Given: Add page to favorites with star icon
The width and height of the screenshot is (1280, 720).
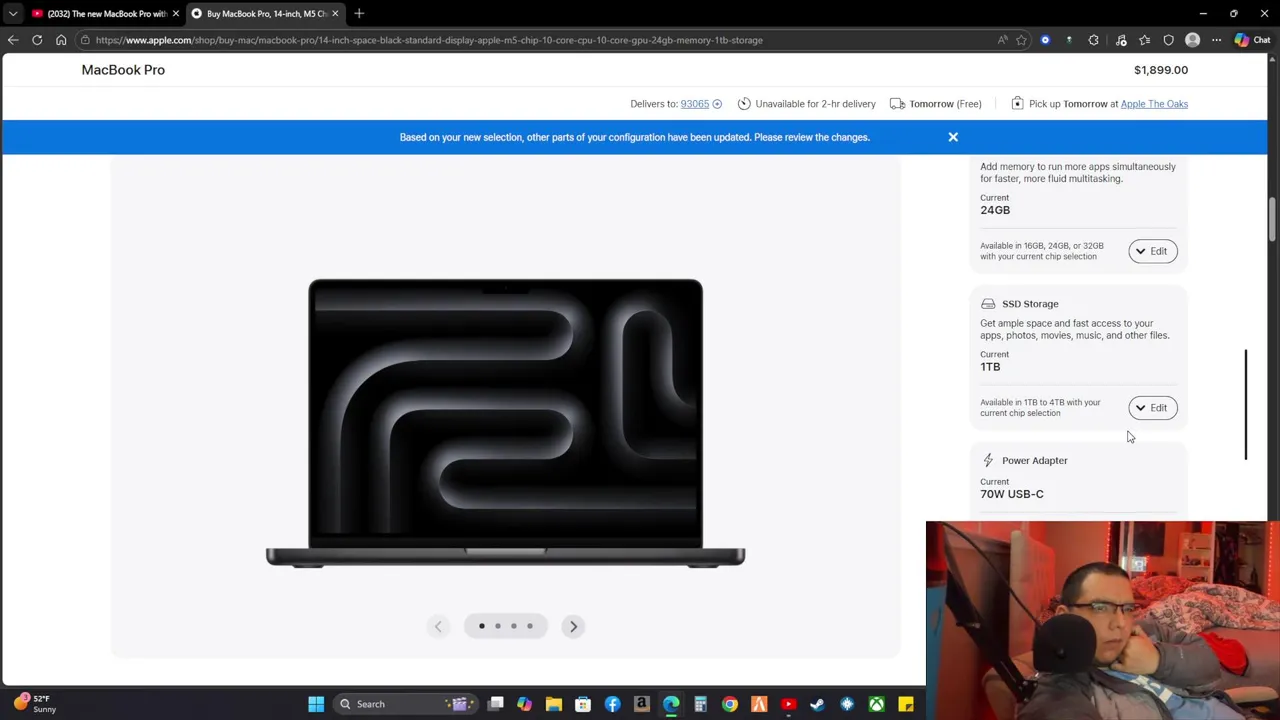Looking at the screenshot, I should click(x=1021, y=40).
